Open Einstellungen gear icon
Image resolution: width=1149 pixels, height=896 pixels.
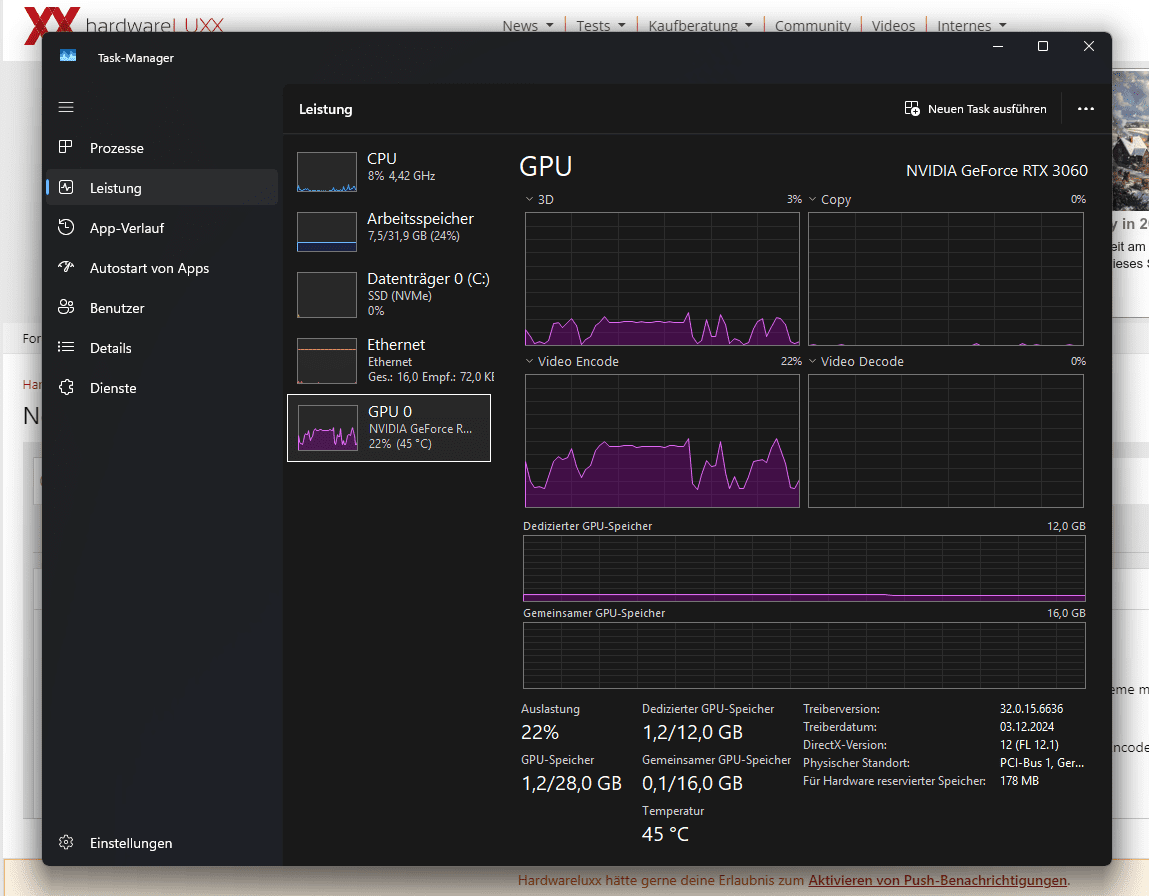pos(66,843)
